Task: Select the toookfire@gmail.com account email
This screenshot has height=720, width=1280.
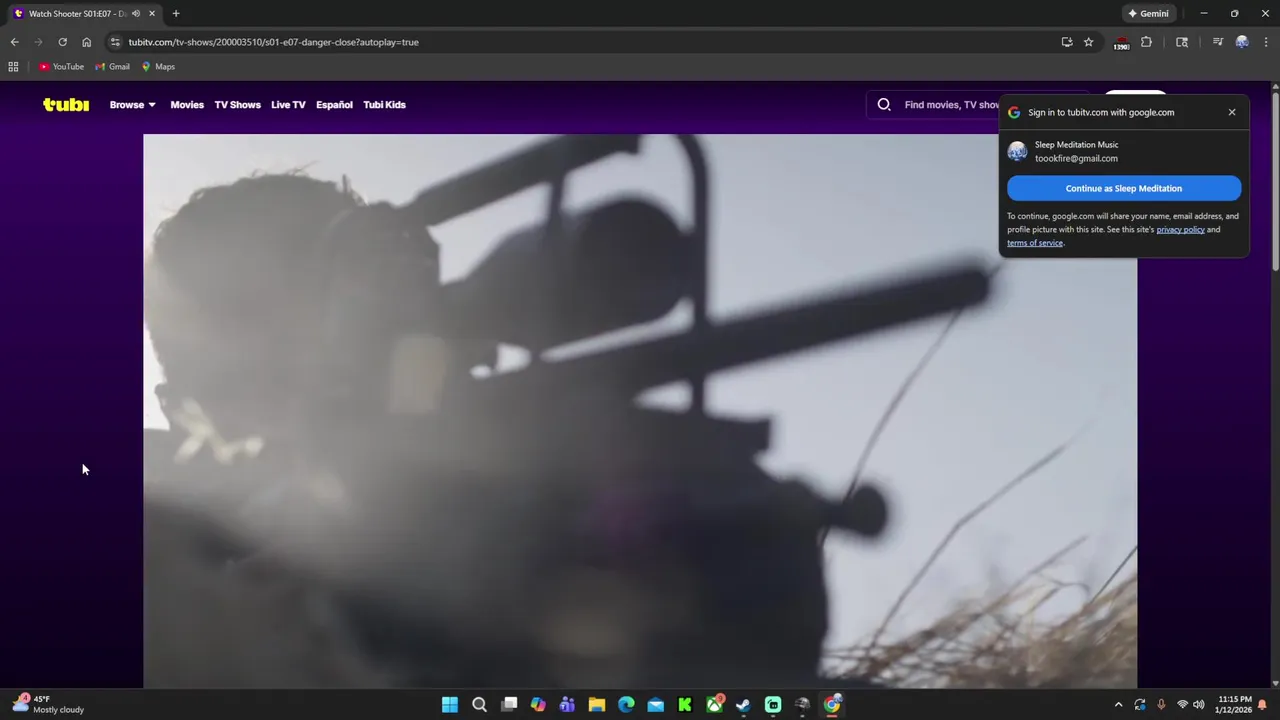Action: click(1076, 158)
